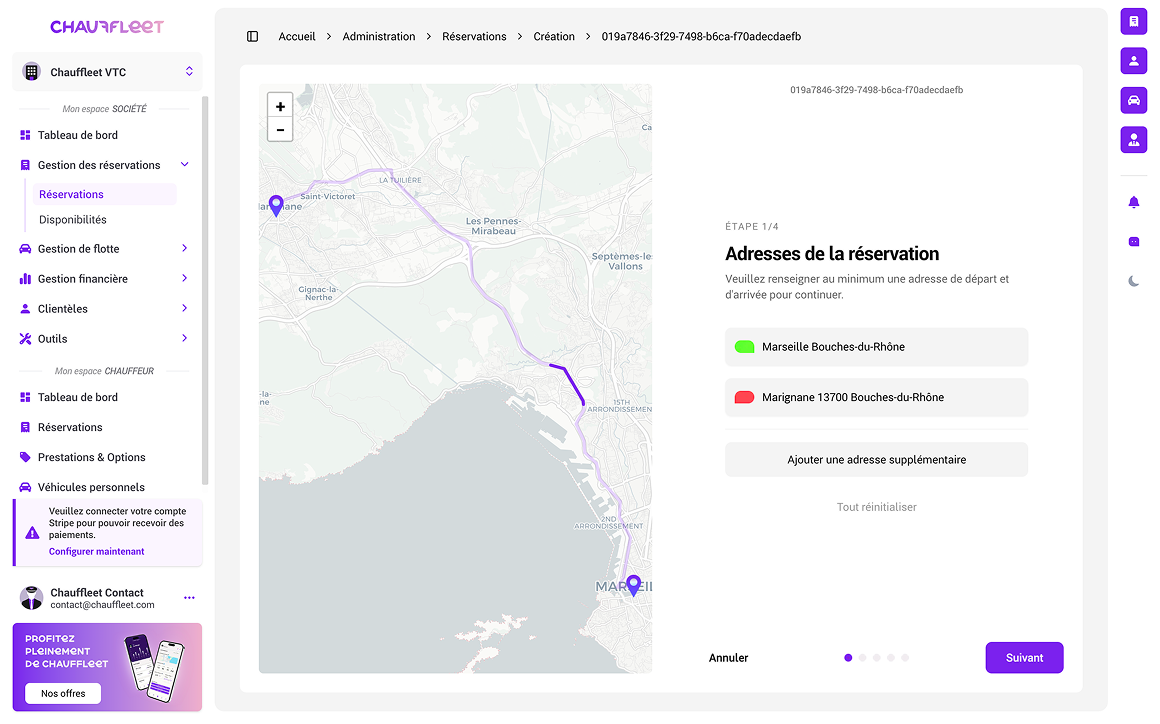Open Disponibilités in the sidebar

pyautogui.click(x=73, y=218)
